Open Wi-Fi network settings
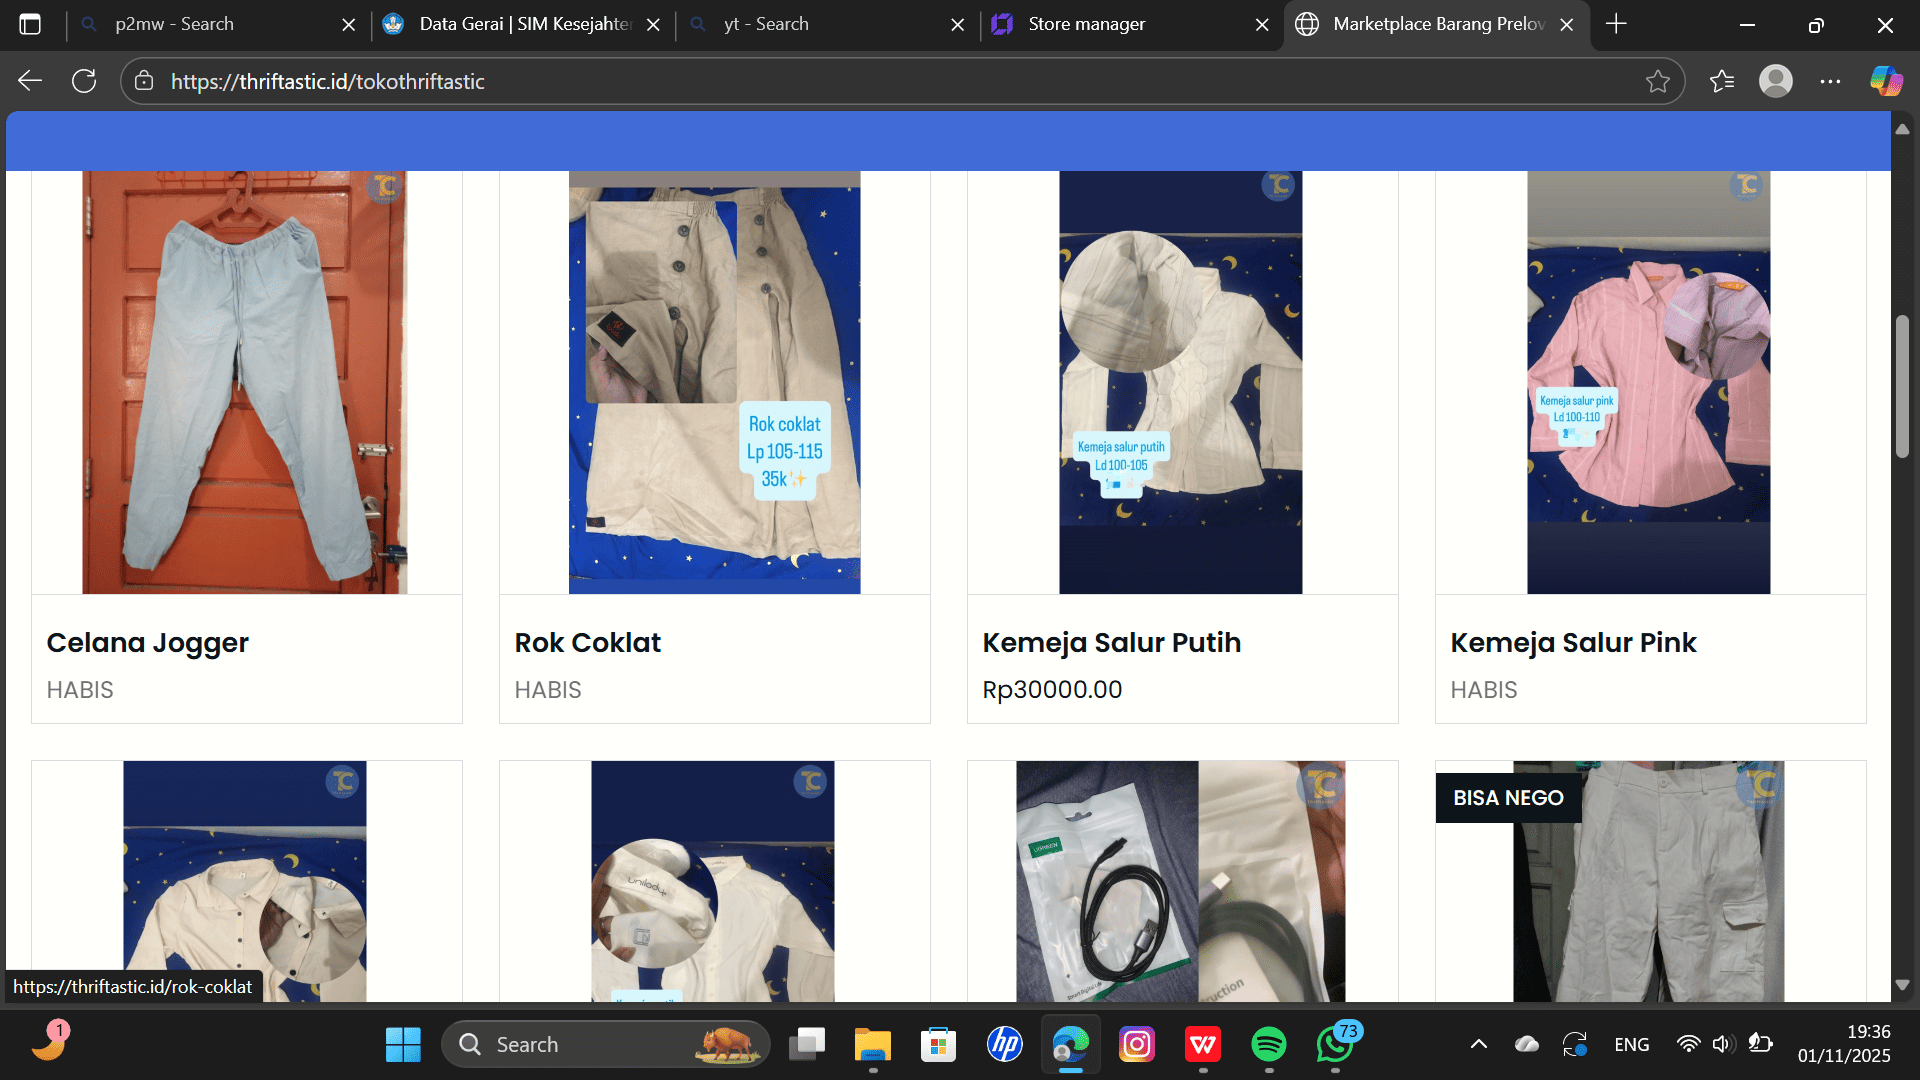The width and height of the screenshot is (1920, 1080). (1688, 1045)
